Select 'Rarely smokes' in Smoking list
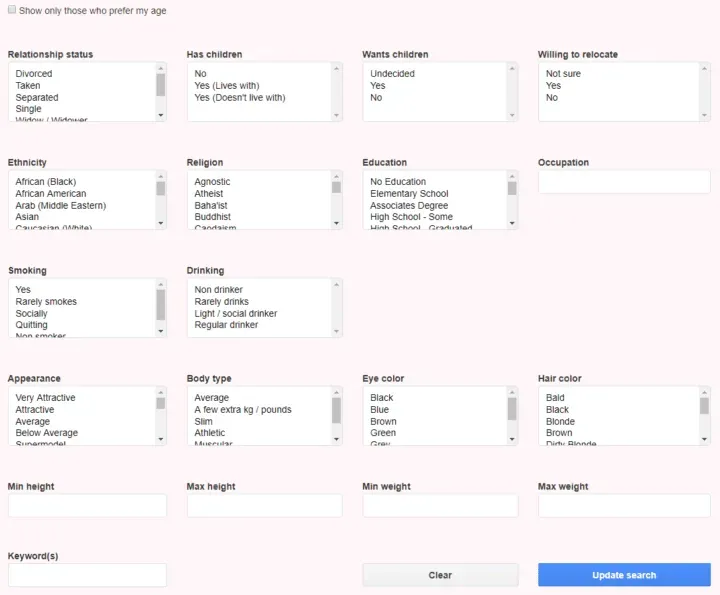 coord(46,302)
